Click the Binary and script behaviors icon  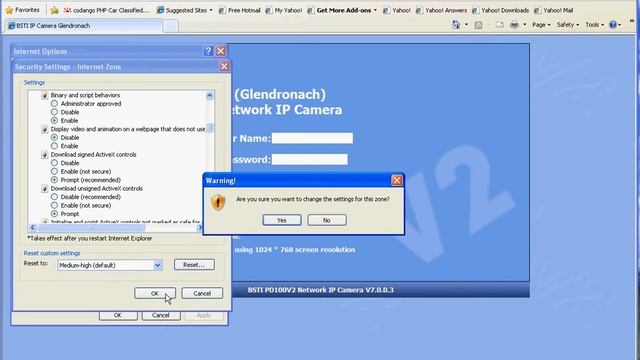click(44, 95)
